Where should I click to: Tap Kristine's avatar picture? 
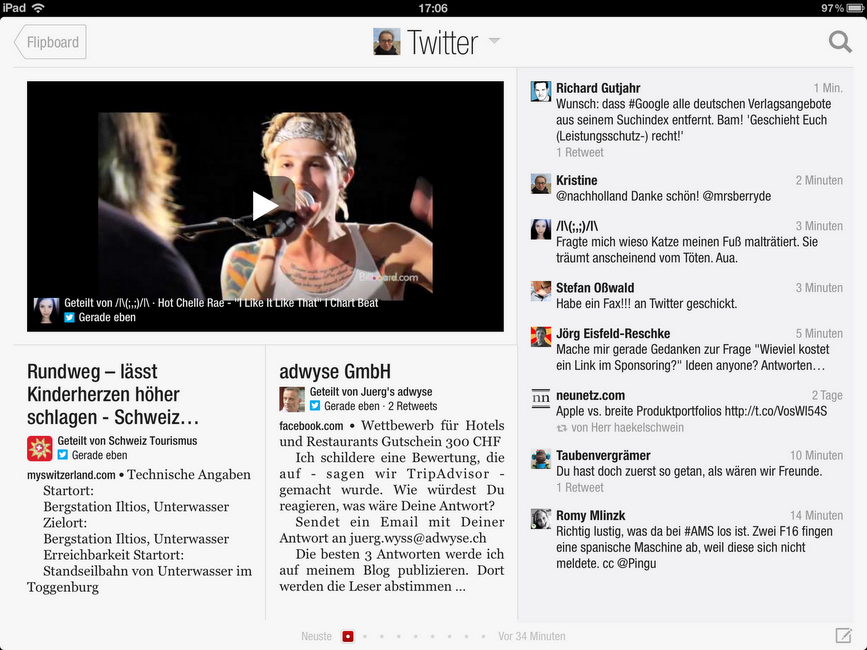[541, 183]
